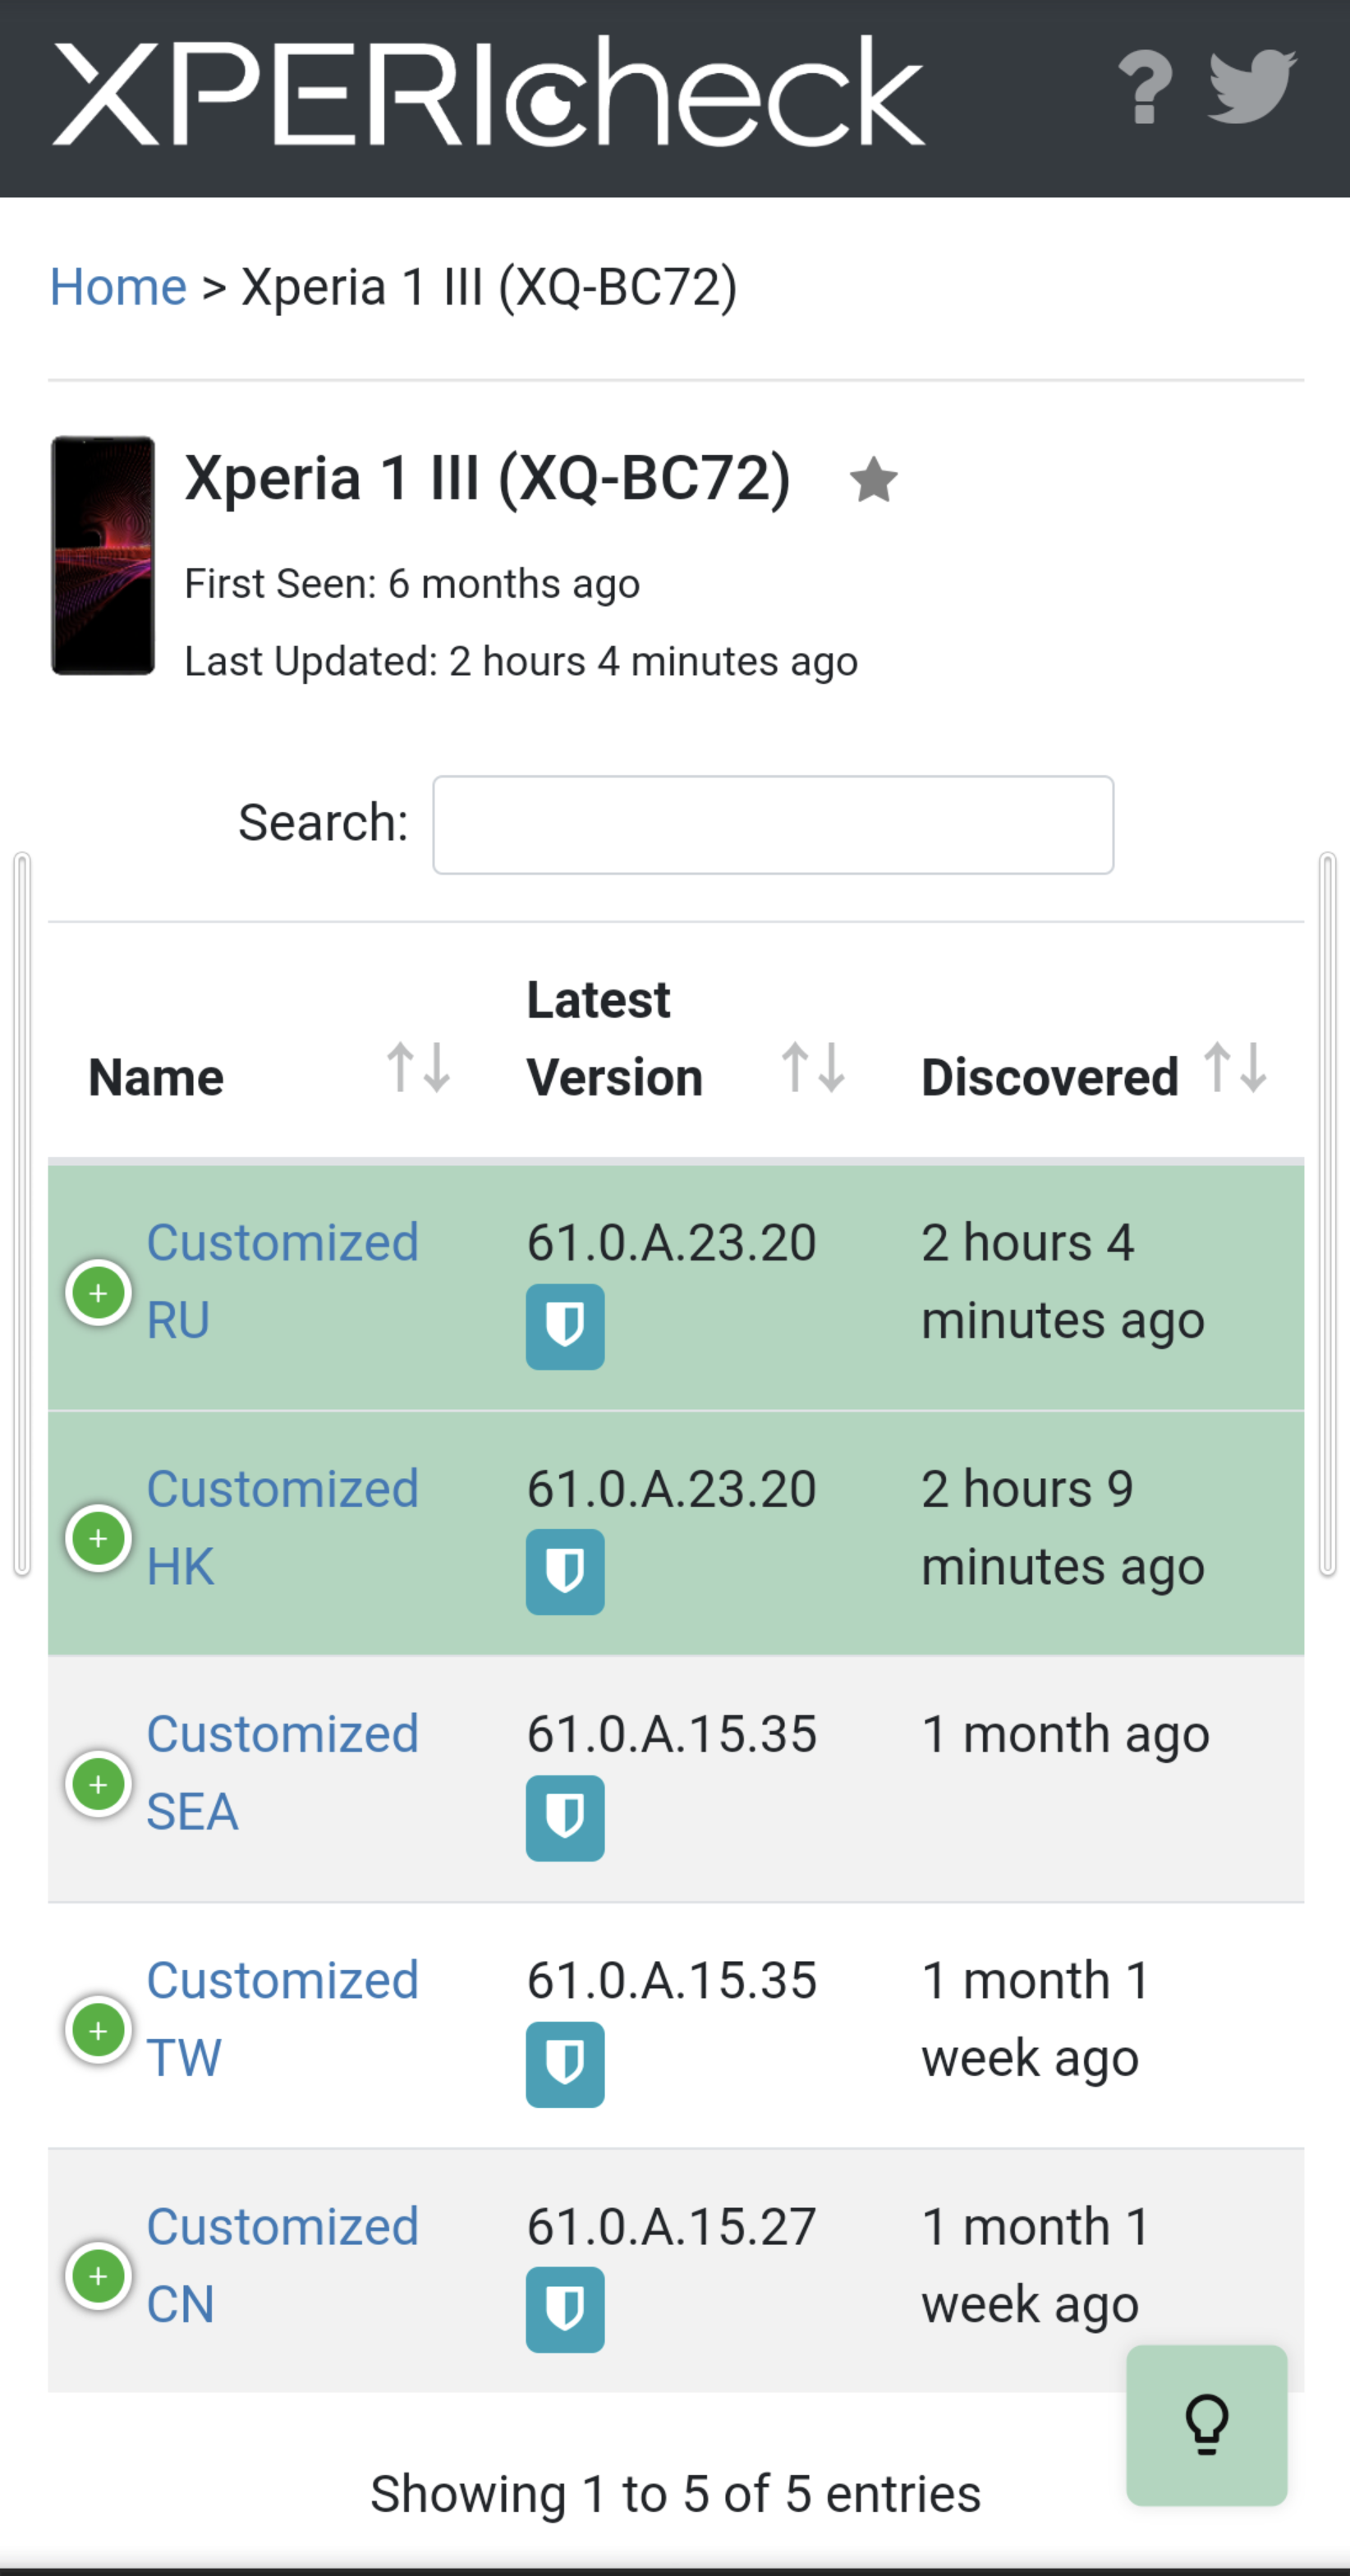Expand the Customized RU row details

click(x=98, y=1293)
